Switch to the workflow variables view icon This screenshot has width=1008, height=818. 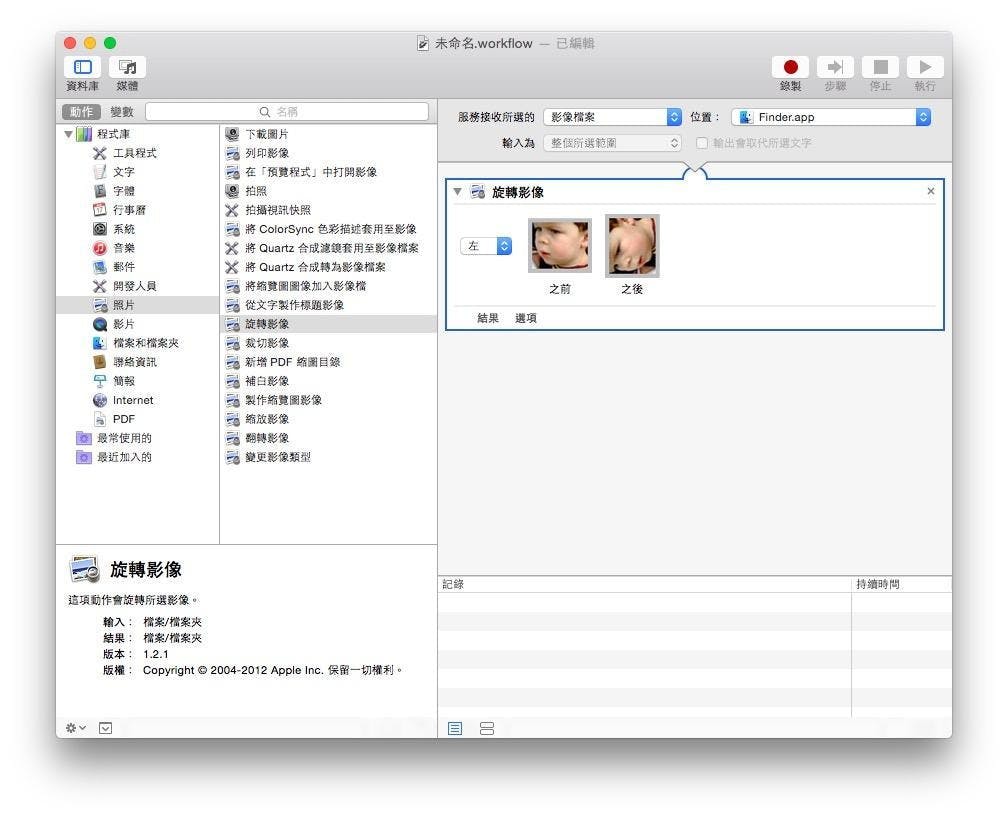click(487, 729)
